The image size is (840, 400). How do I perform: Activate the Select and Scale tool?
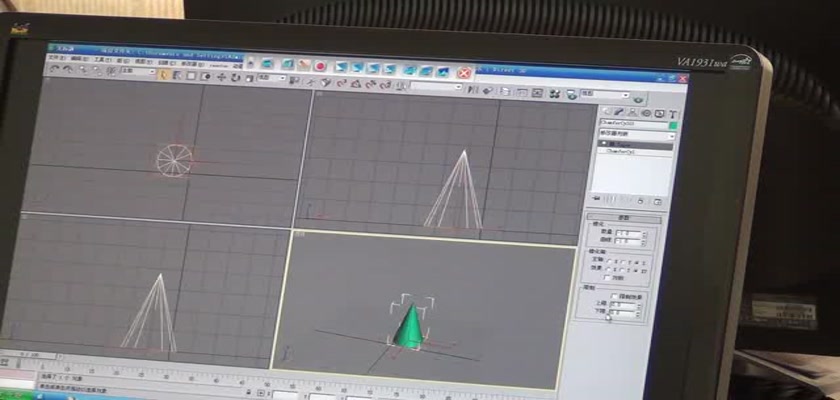249,79
